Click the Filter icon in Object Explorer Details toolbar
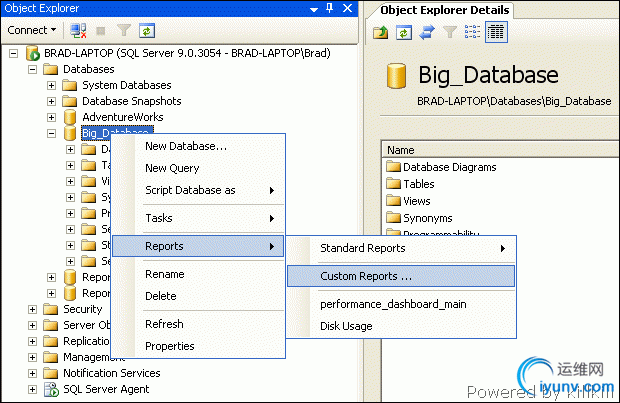This screenshot has height=403, width=620. pos(450,32)
